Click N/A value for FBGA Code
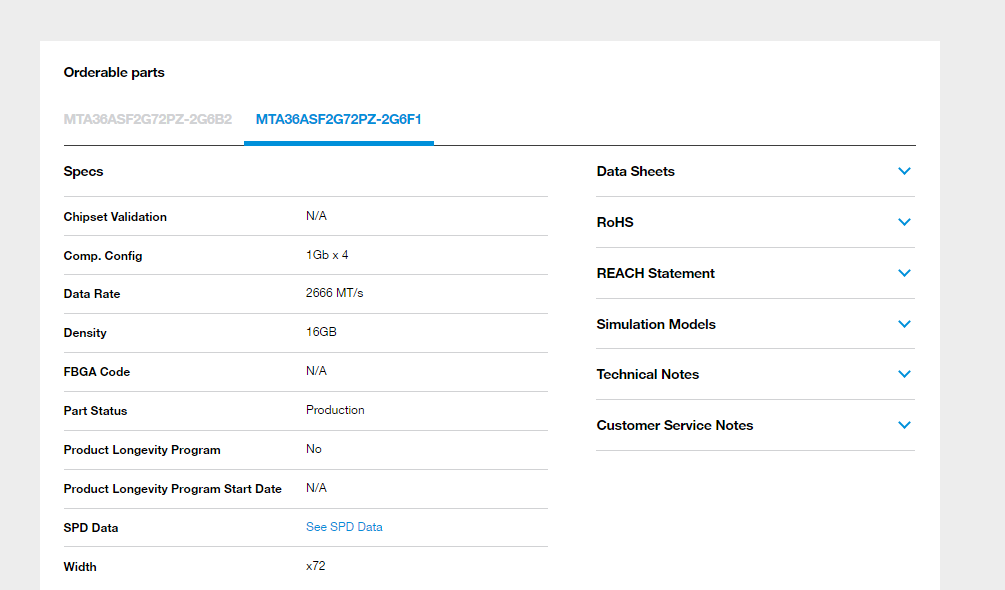This screenshot has height=590, width=1005. point(316,371)
